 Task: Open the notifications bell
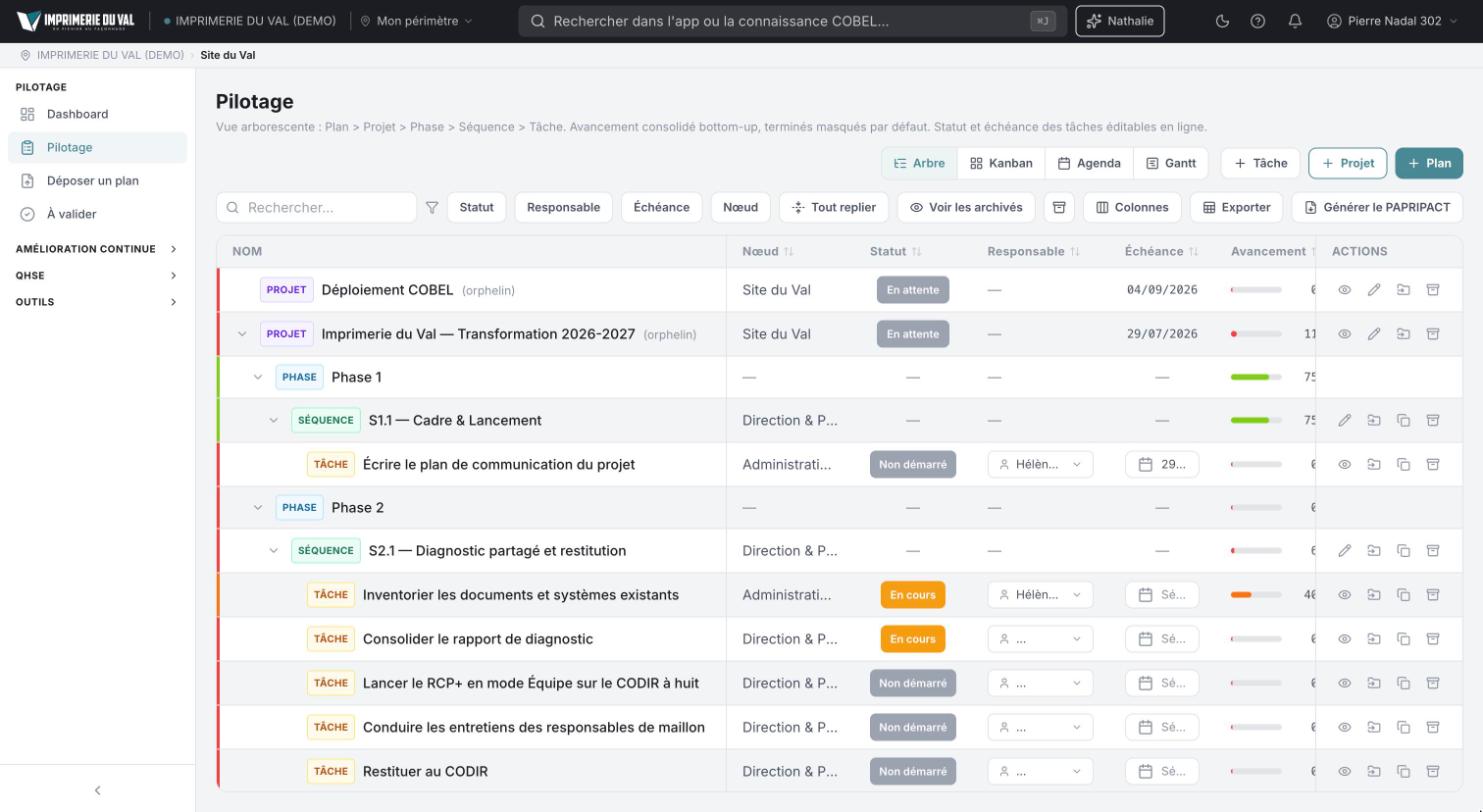pos(1295,21)
